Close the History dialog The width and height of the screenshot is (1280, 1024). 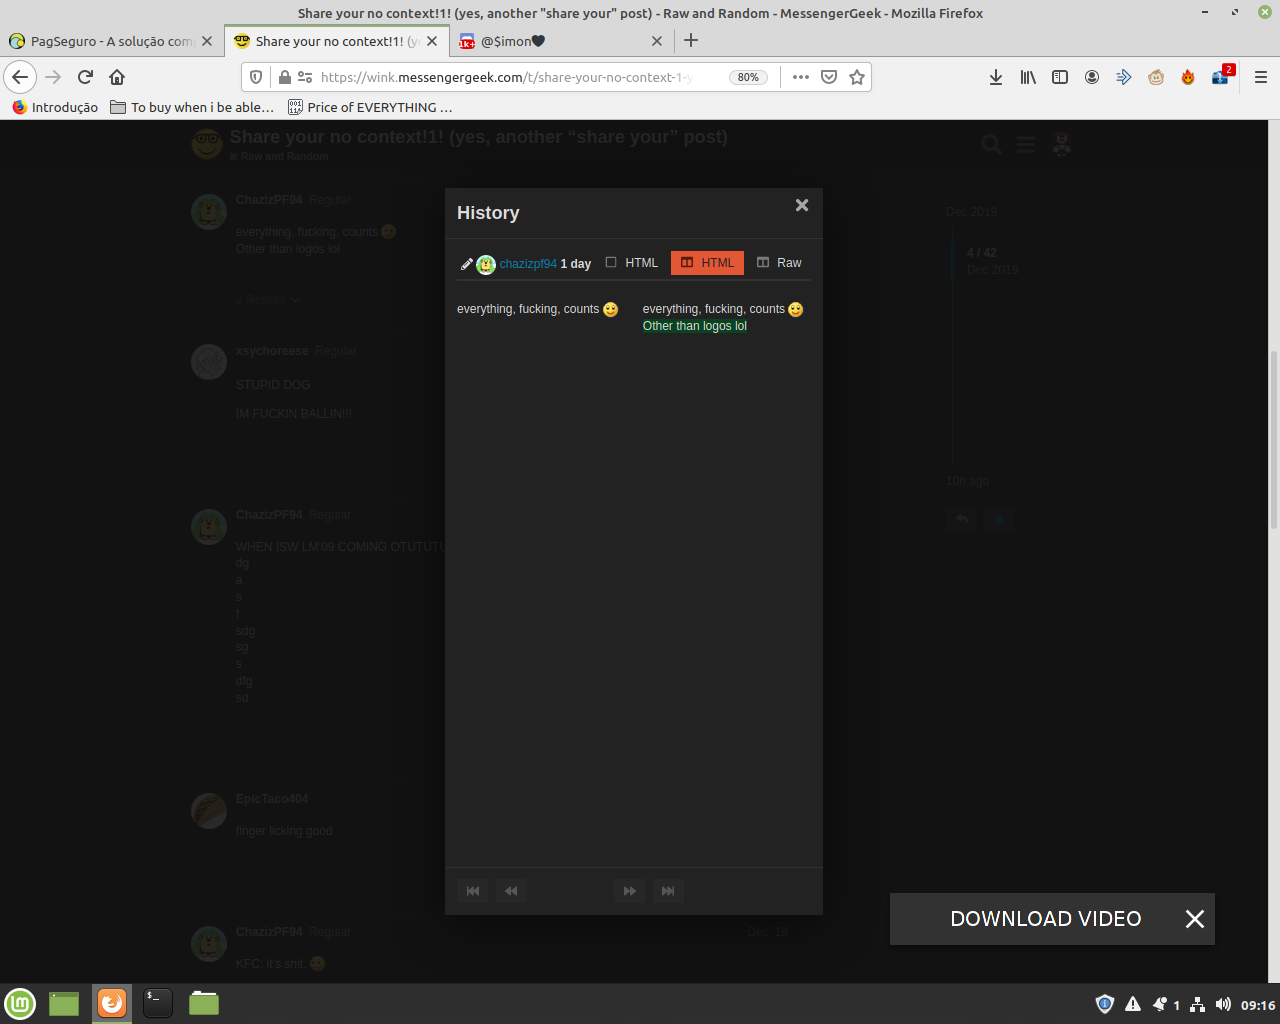point(802,205)
